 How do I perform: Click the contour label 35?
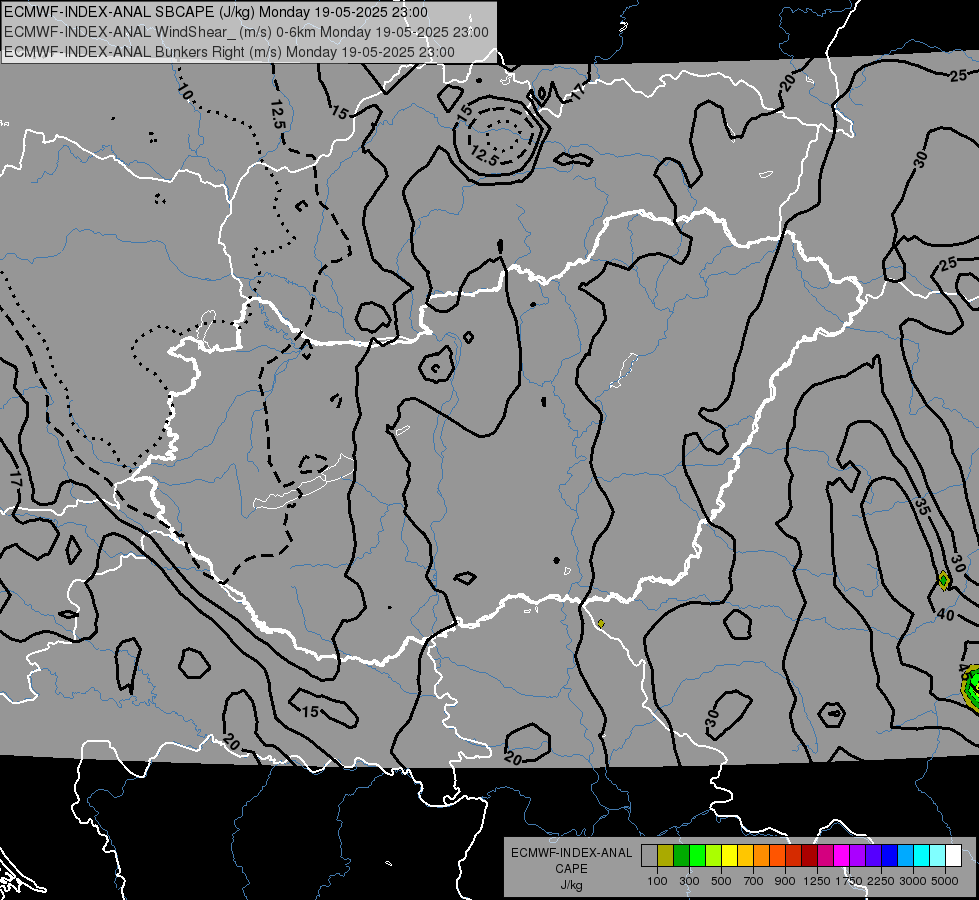[x=922, y=506]
